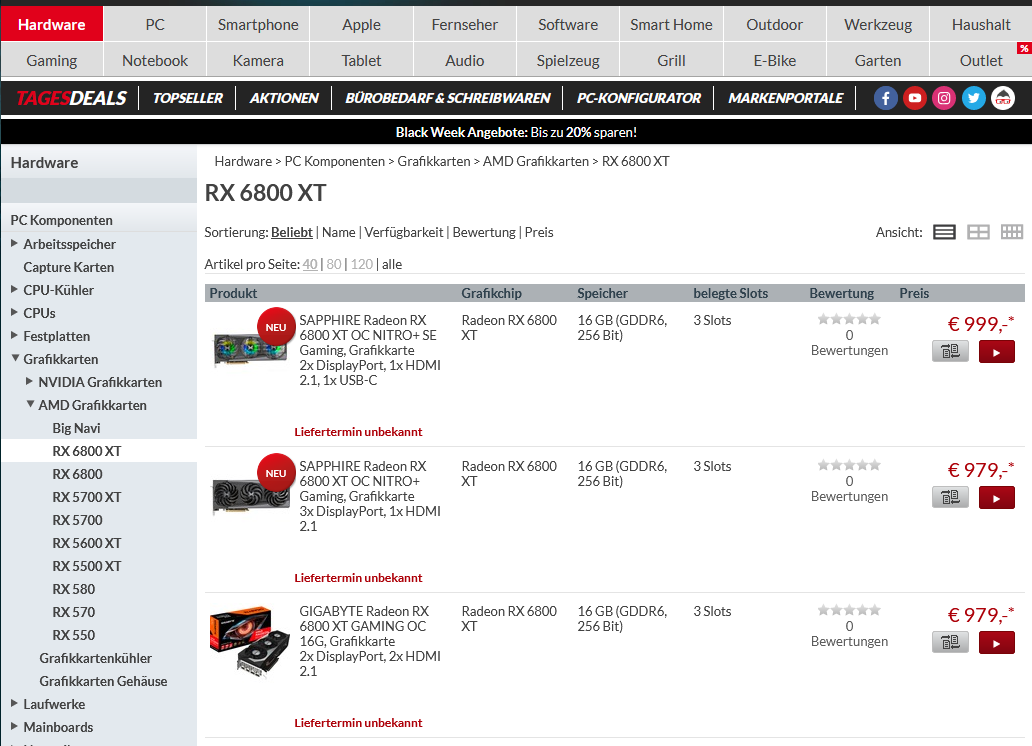Viewport: 1032px width, 746px height.
Task: Go to Grafikkarten breadcrumb
Action: point(434,161)
